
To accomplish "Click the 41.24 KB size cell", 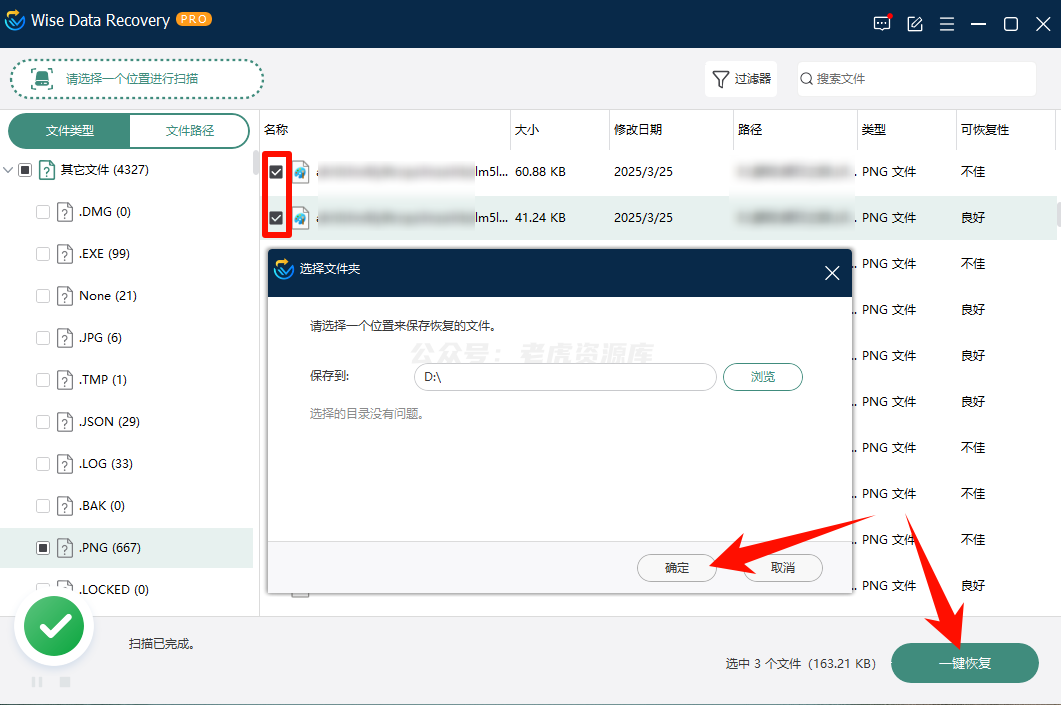I will [x=540, y=218].
